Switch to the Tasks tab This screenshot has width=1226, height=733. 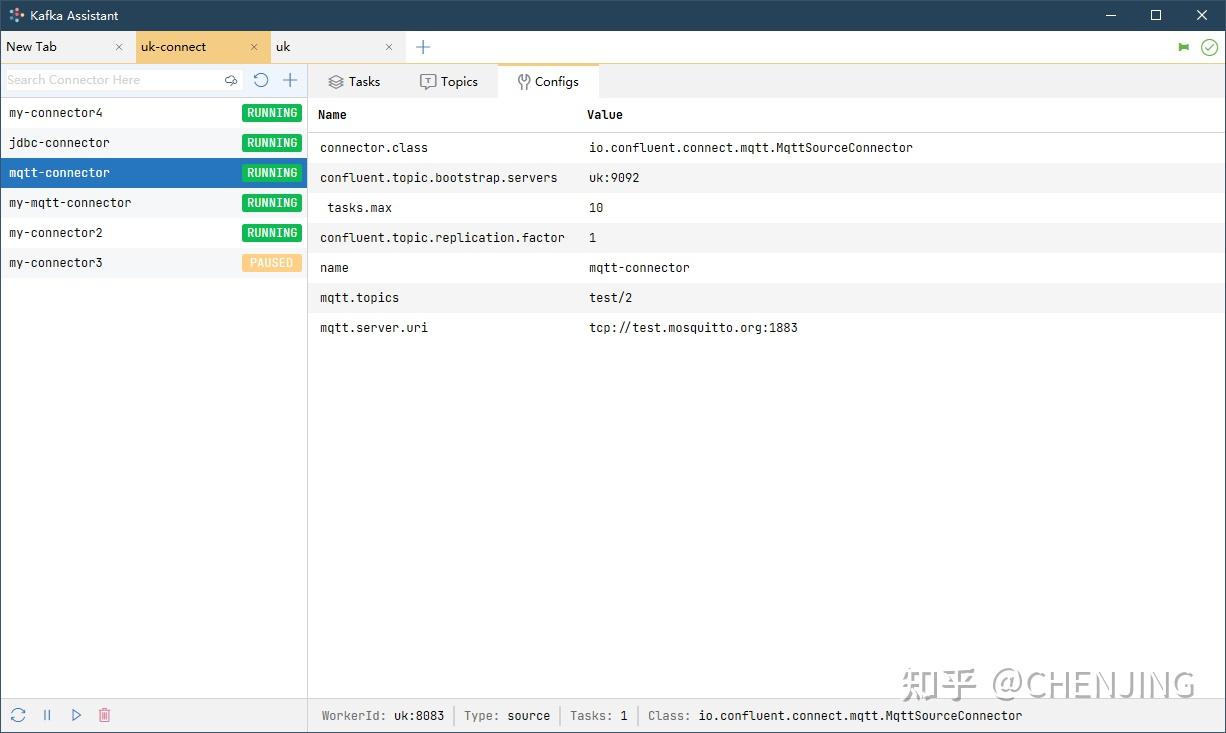click(355, 81)
